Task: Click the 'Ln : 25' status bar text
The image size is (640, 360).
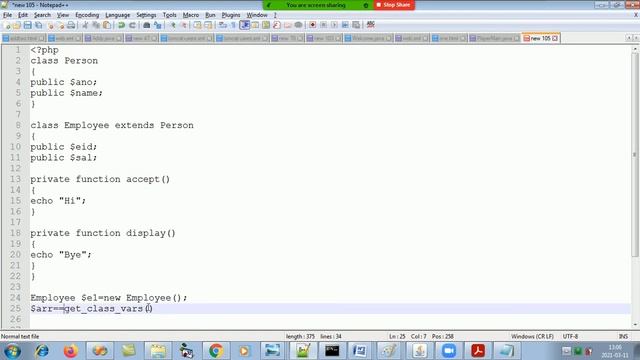Action: point(397,337)
